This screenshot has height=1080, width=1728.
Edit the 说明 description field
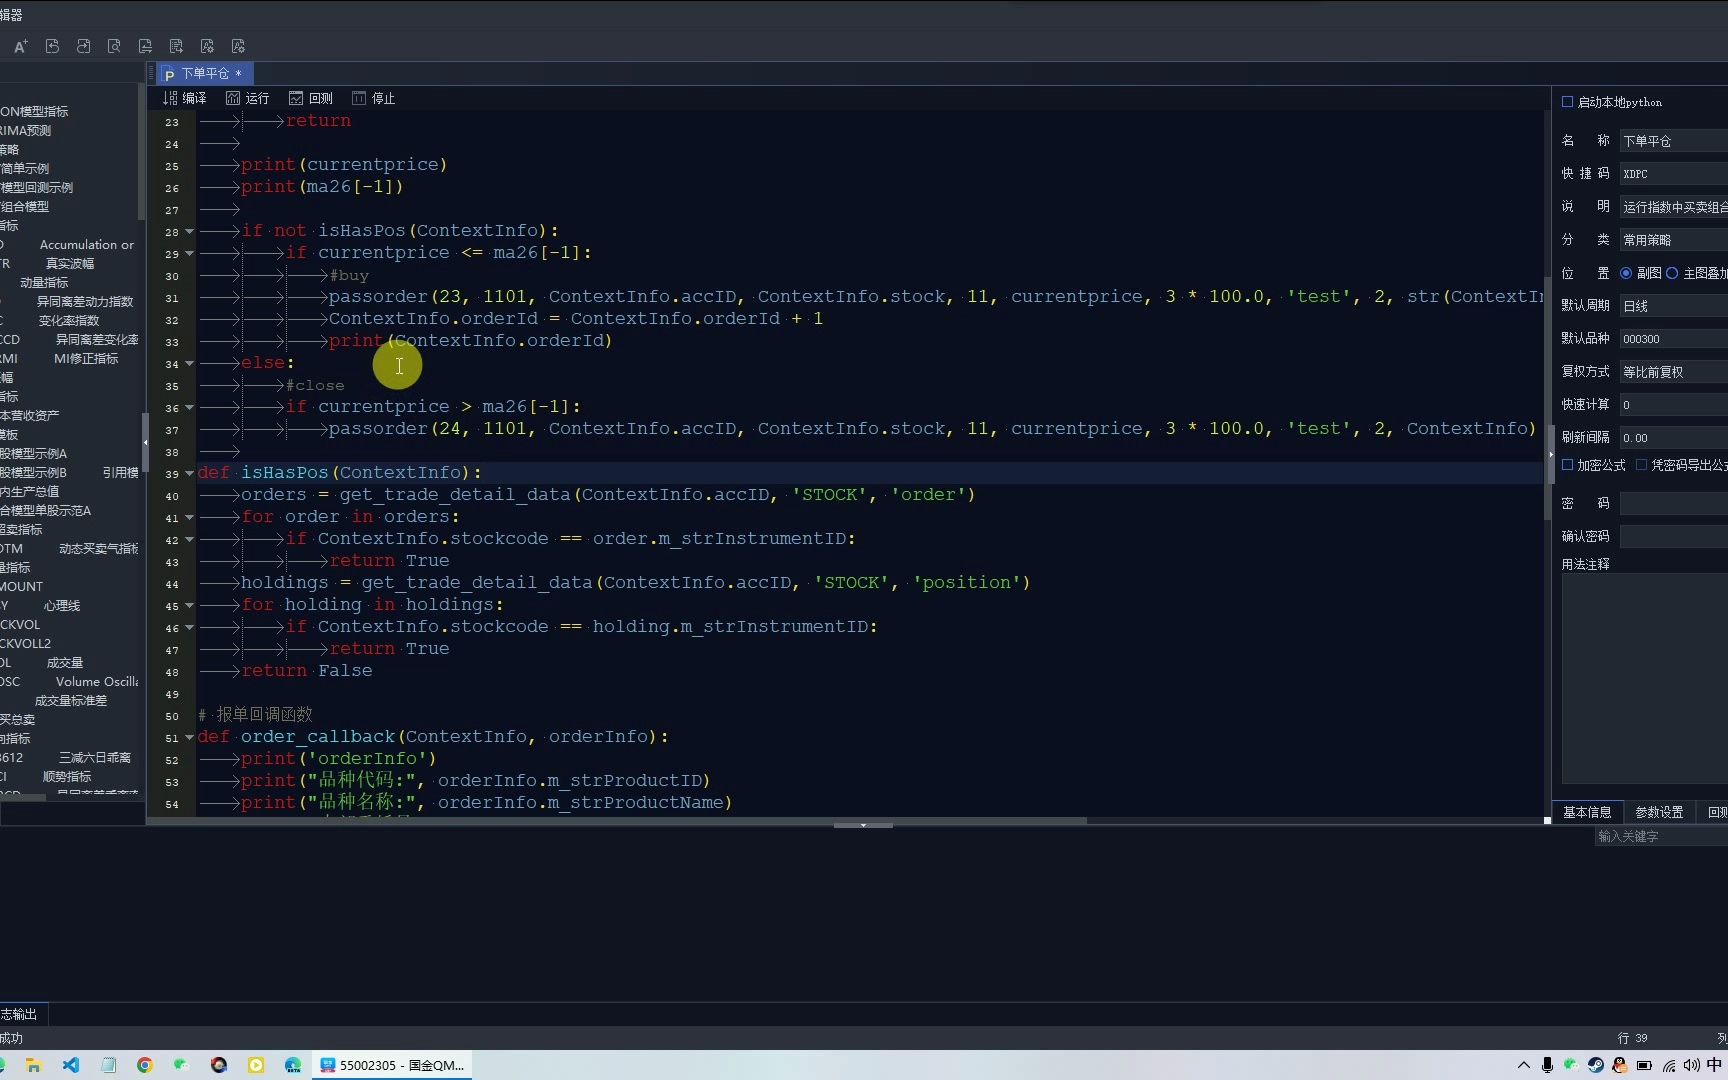pos(1673,207)
